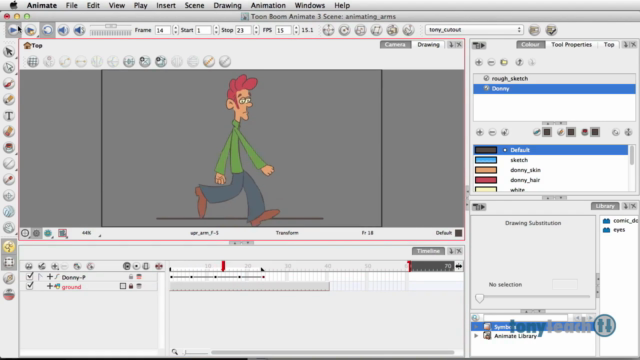Select the Select (arrow) tool
This screenshot has width=640, height=360.
9,51
